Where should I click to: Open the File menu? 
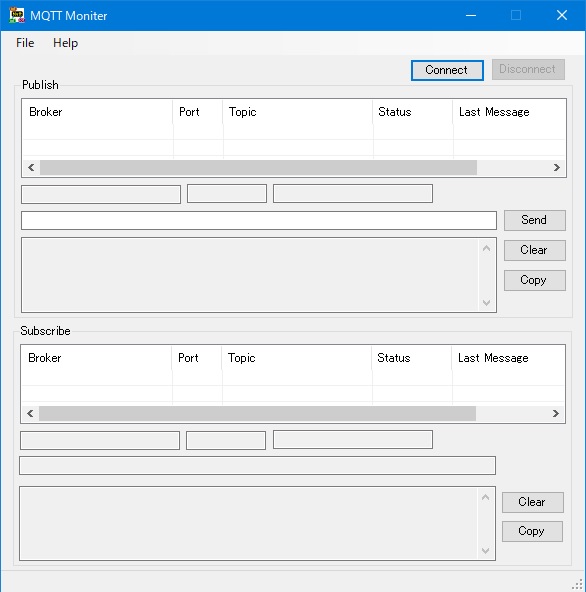click(25, 43)
